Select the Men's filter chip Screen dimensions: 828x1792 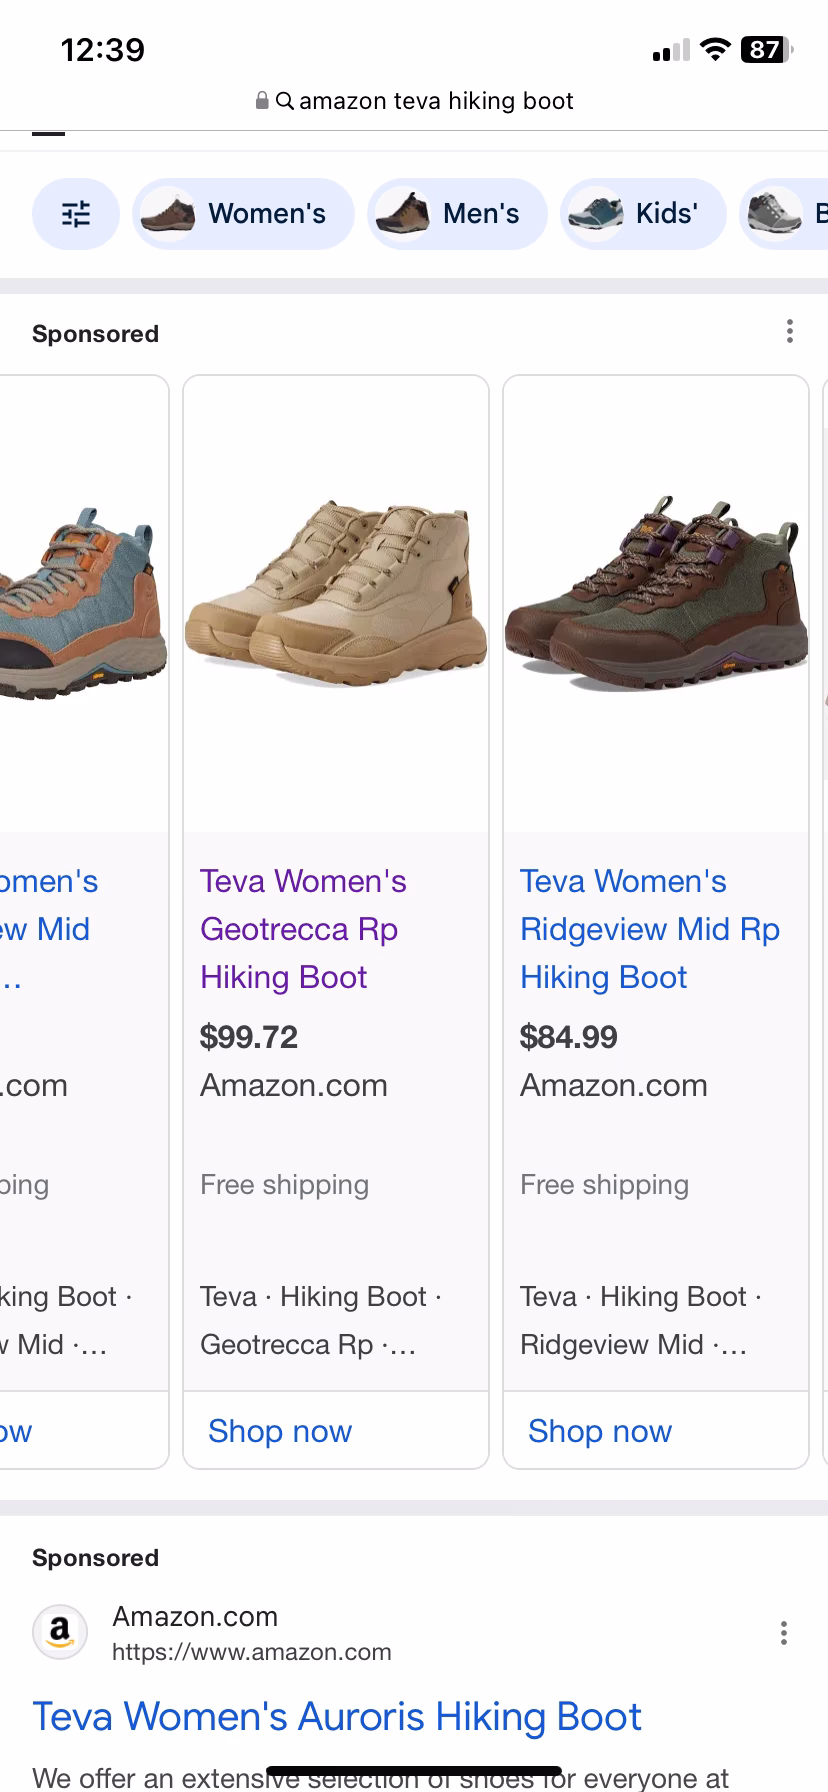tap(458, 214)
